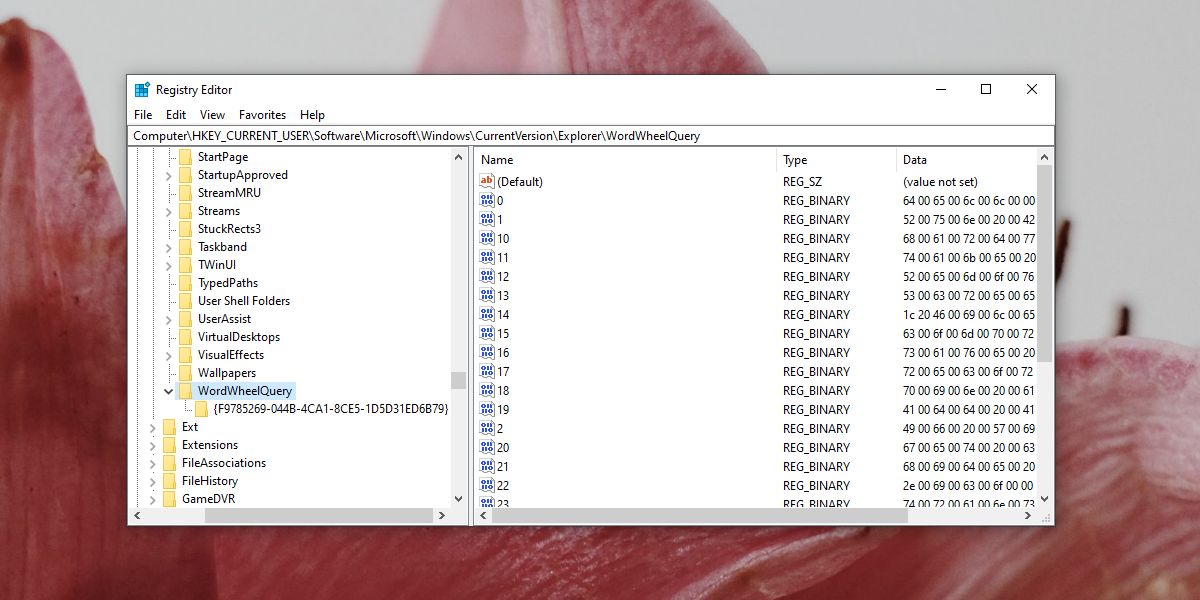Click the binary icon of value 0
1200x600 pixels.
tap(487, 200)
